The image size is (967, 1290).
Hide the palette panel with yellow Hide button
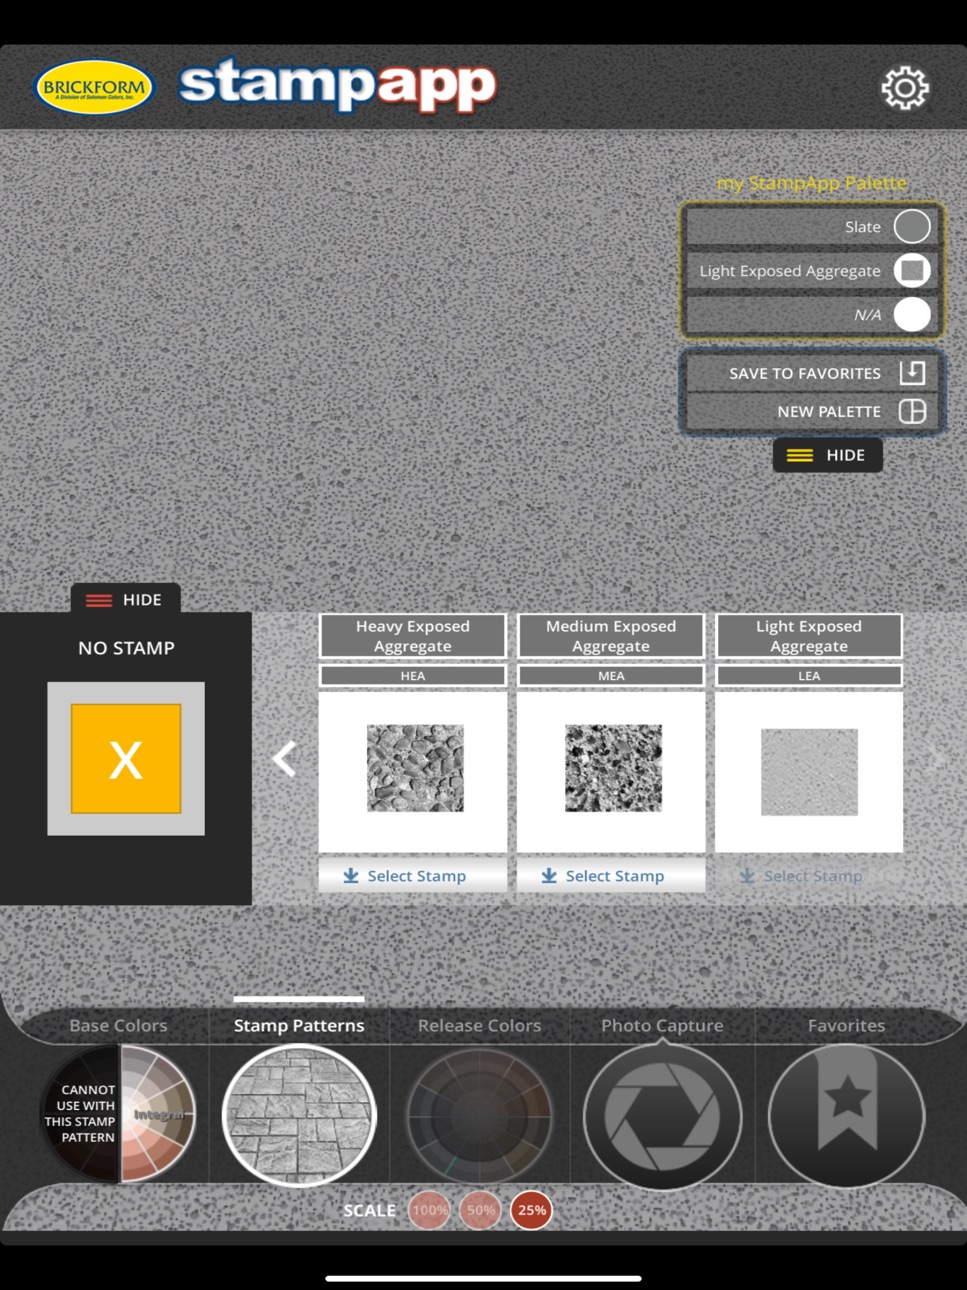click(827, 455)
